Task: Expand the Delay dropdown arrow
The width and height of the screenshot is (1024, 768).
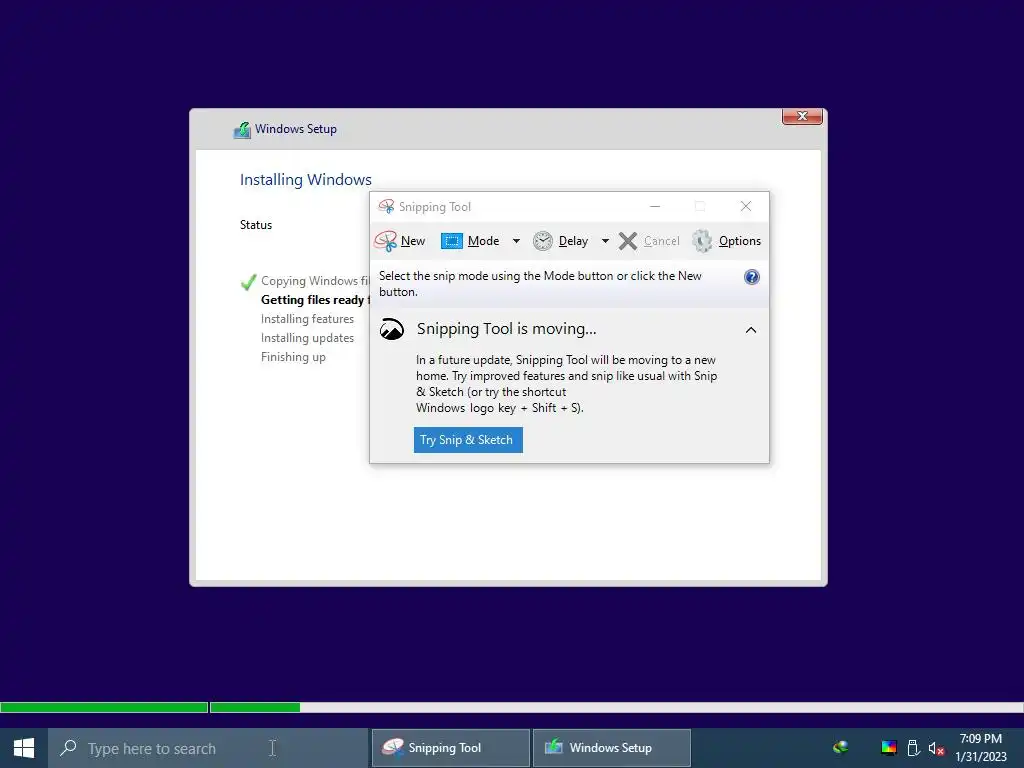Action: (605, 241)
